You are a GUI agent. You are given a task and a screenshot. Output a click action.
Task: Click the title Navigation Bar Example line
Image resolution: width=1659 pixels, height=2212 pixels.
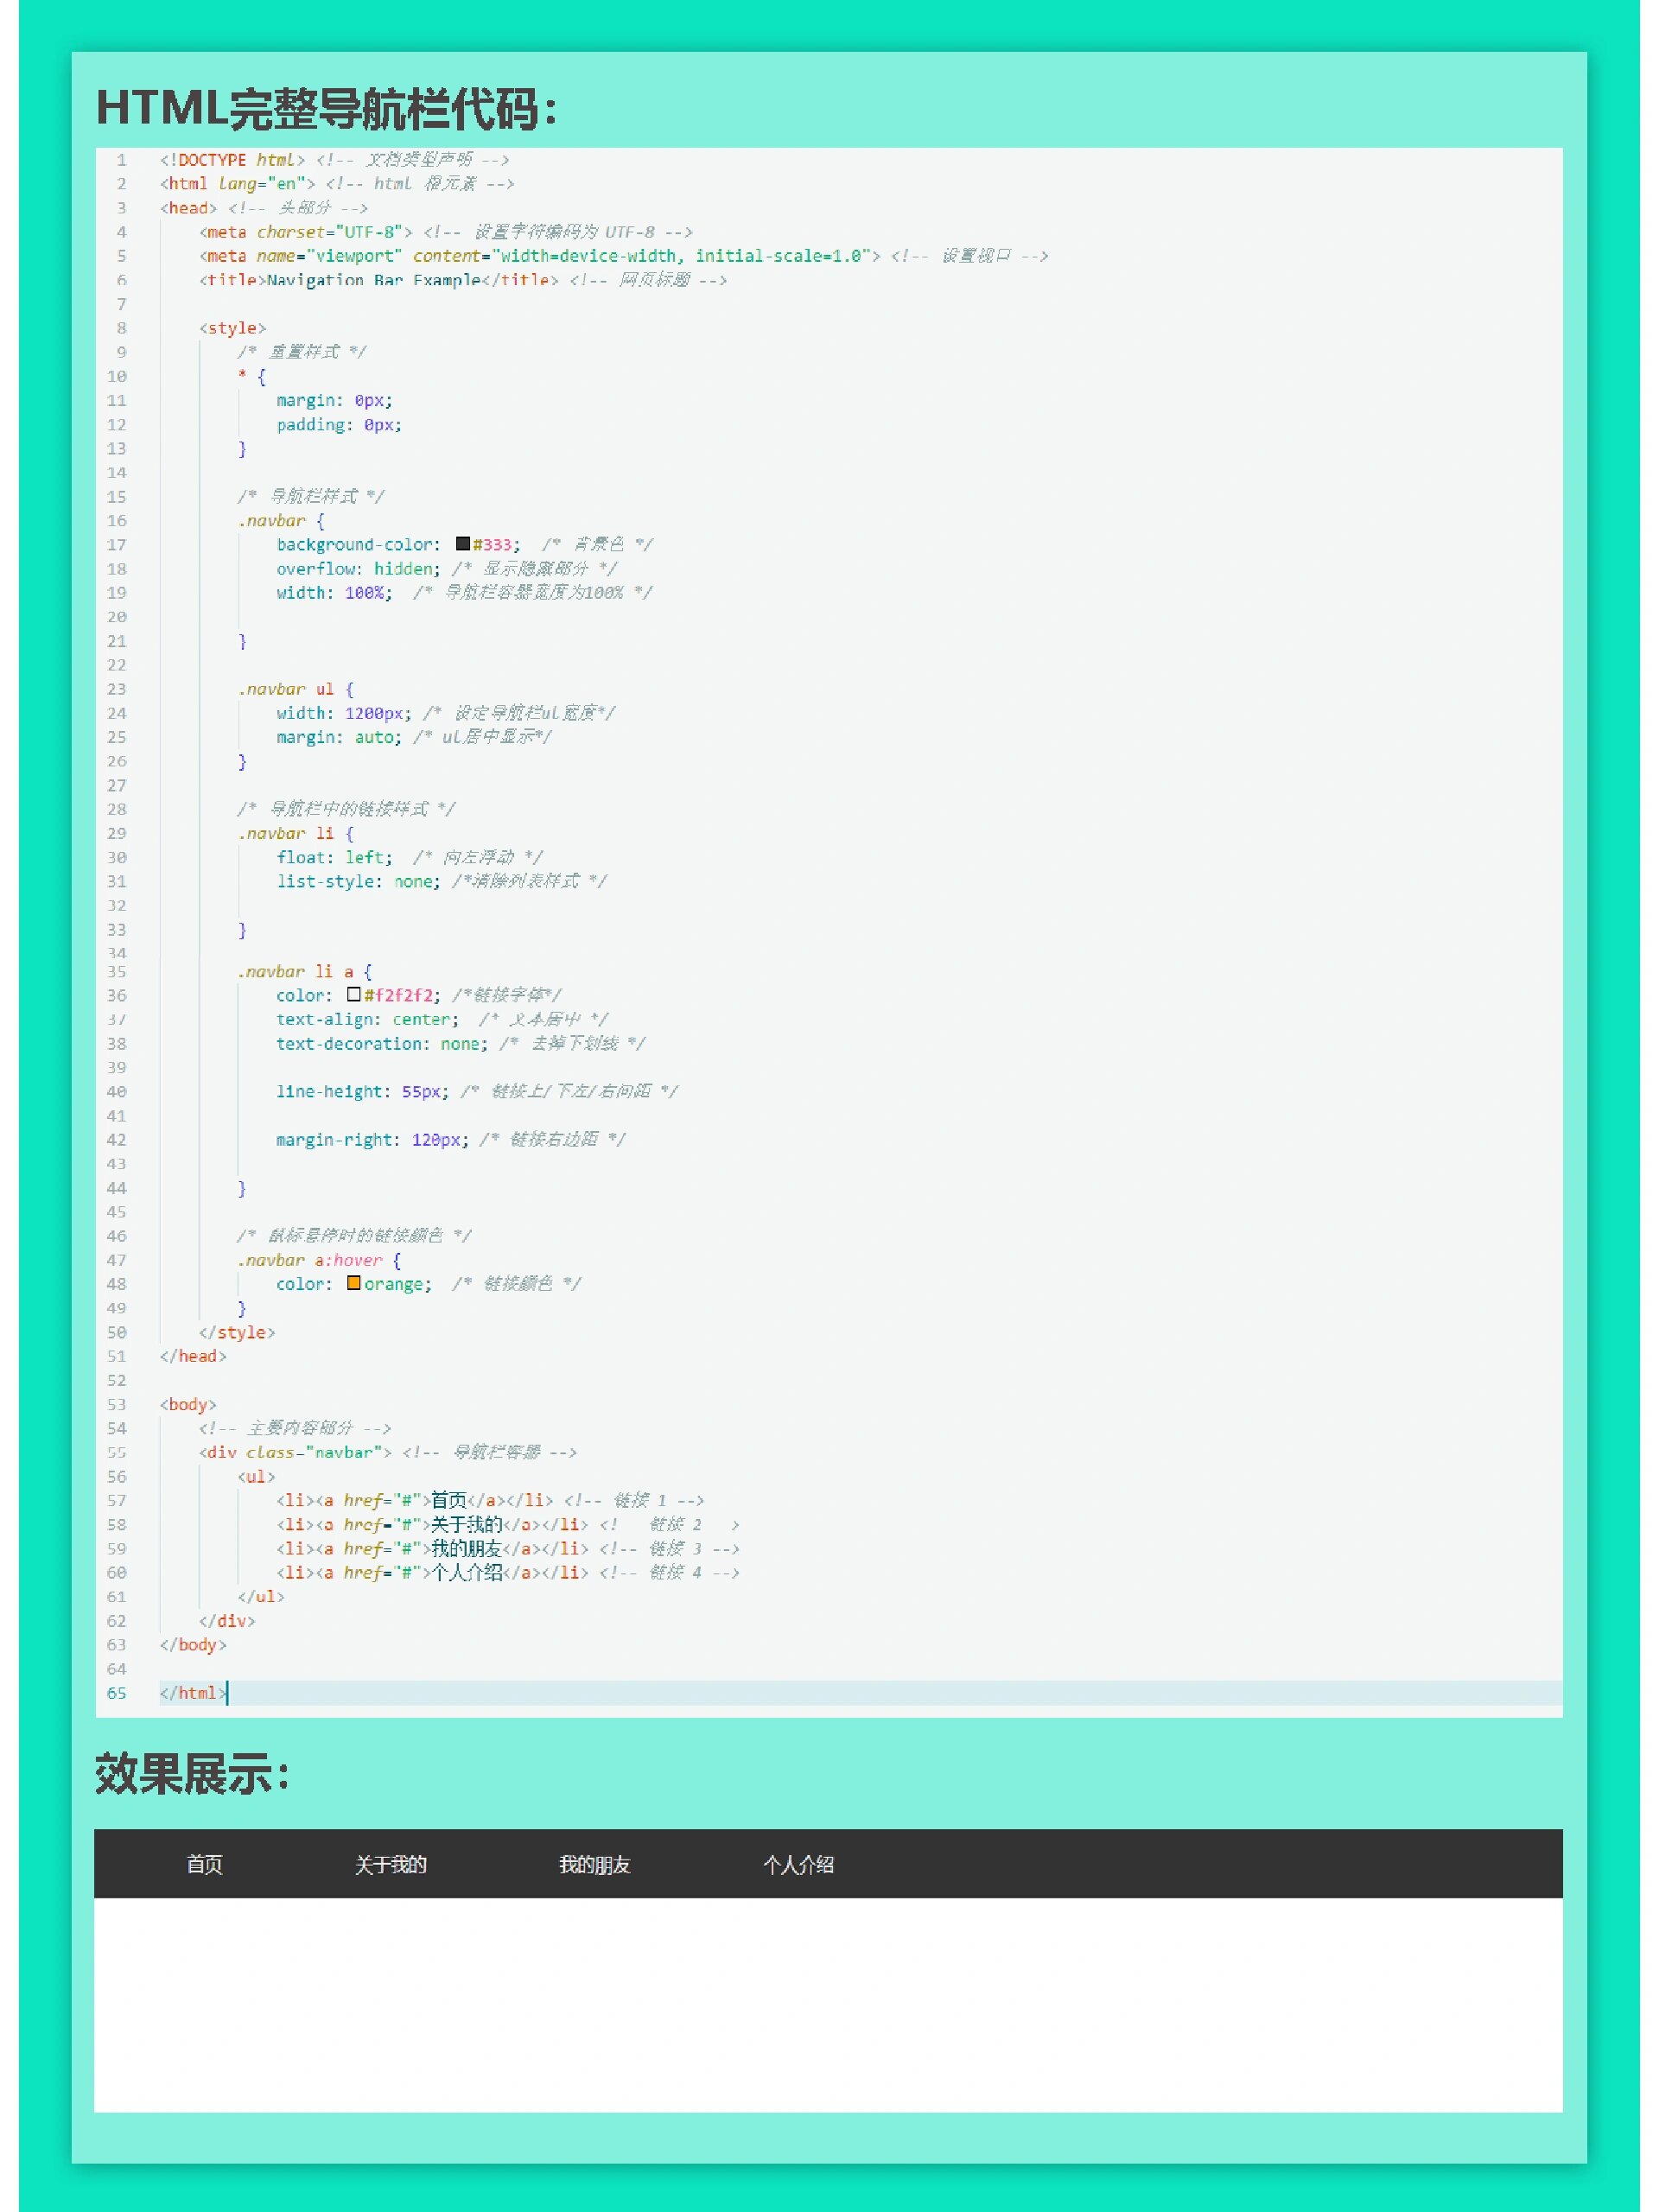(378, 280)
